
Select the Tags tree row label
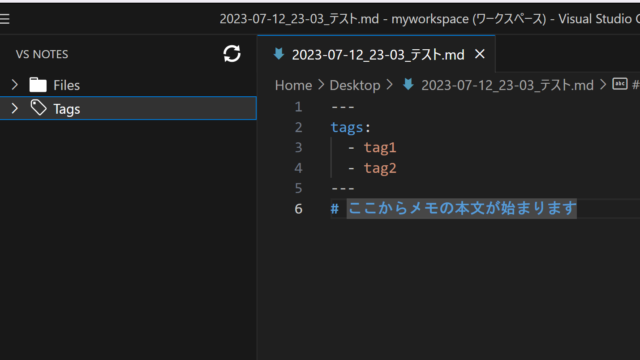click(67, 109)
